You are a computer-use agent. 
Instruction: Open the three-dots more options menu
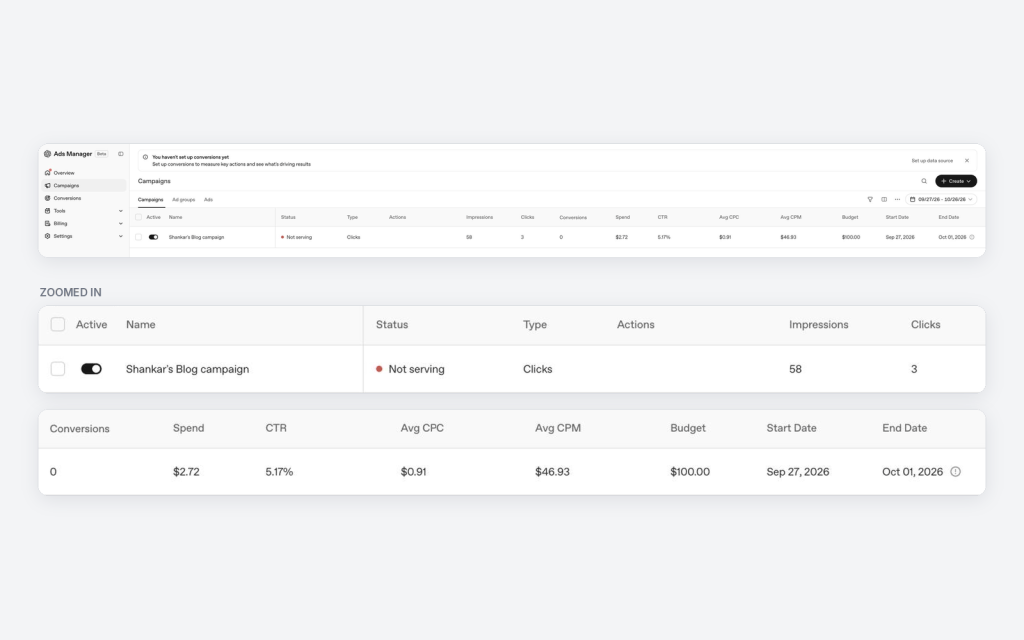pyautogui.click(x=897, y=199)
